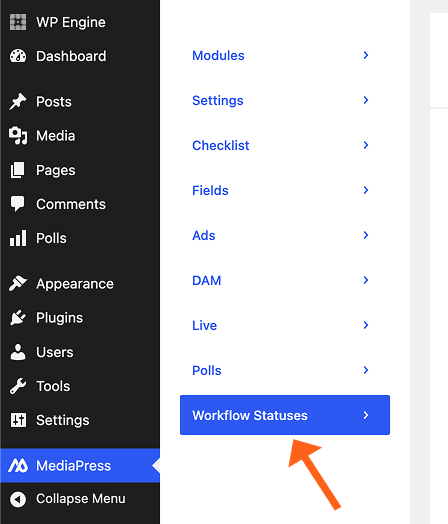
Task: Click the Comments speech bubble icon
Action: (x=18, y=204)
